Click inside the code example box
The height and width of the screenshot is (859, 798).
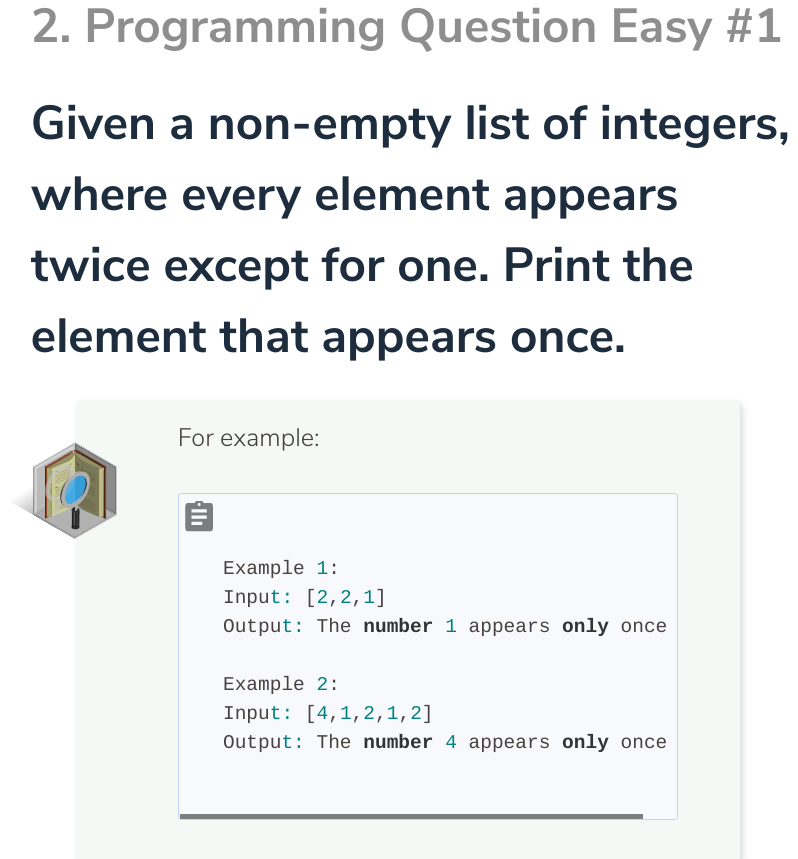pyautogui.click(x=428, y=655)
